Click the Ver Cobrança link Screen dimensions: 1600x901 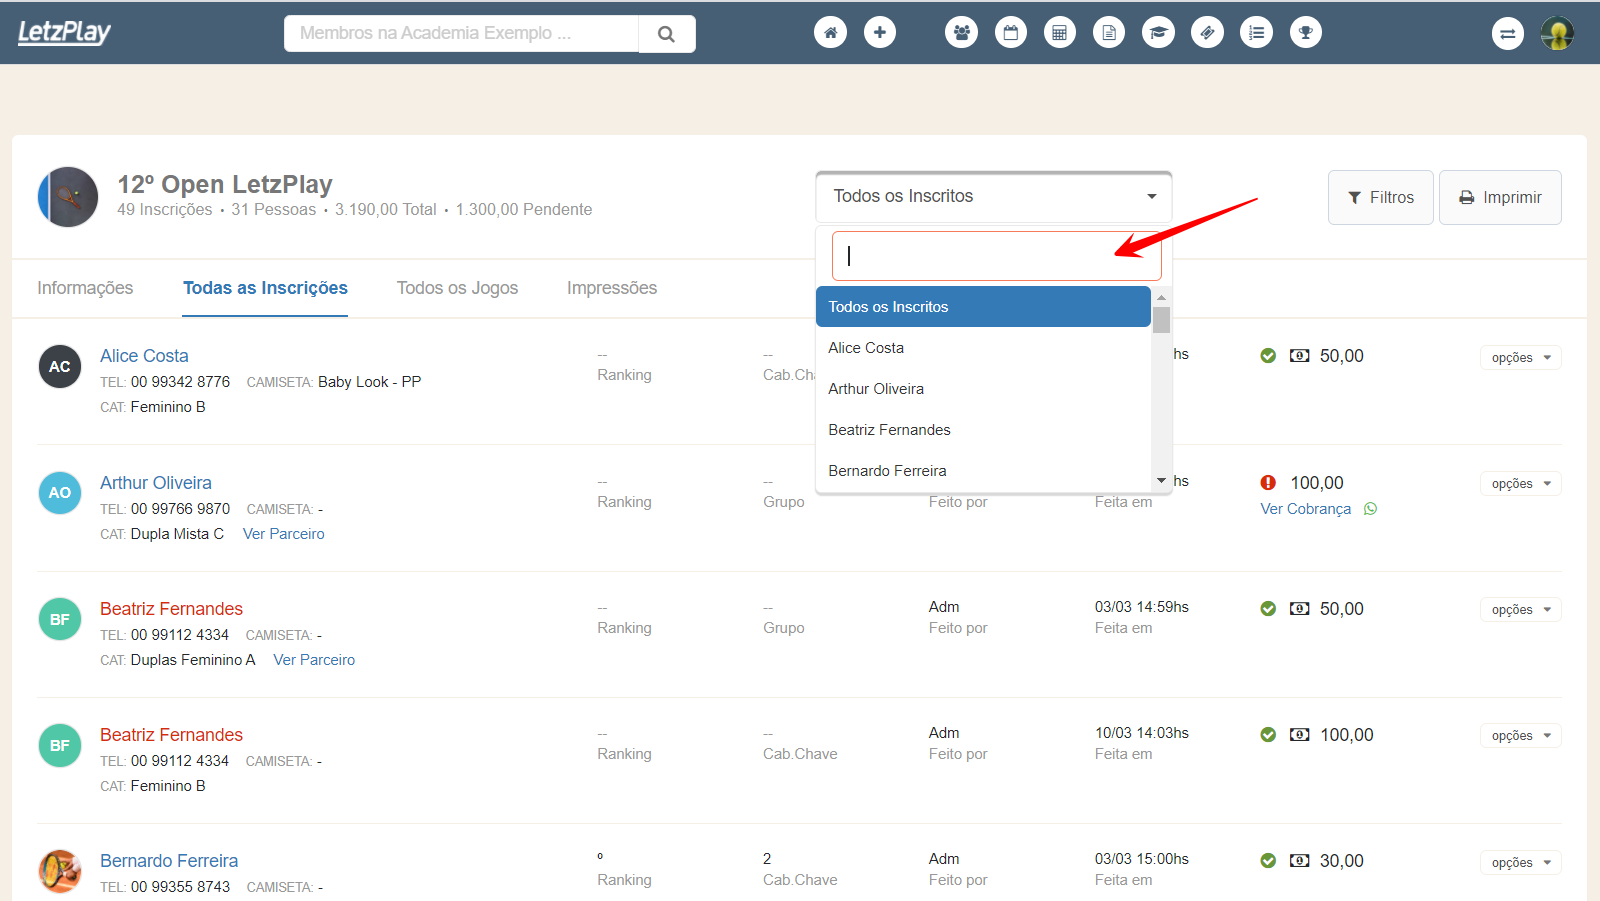(1305, 509)
